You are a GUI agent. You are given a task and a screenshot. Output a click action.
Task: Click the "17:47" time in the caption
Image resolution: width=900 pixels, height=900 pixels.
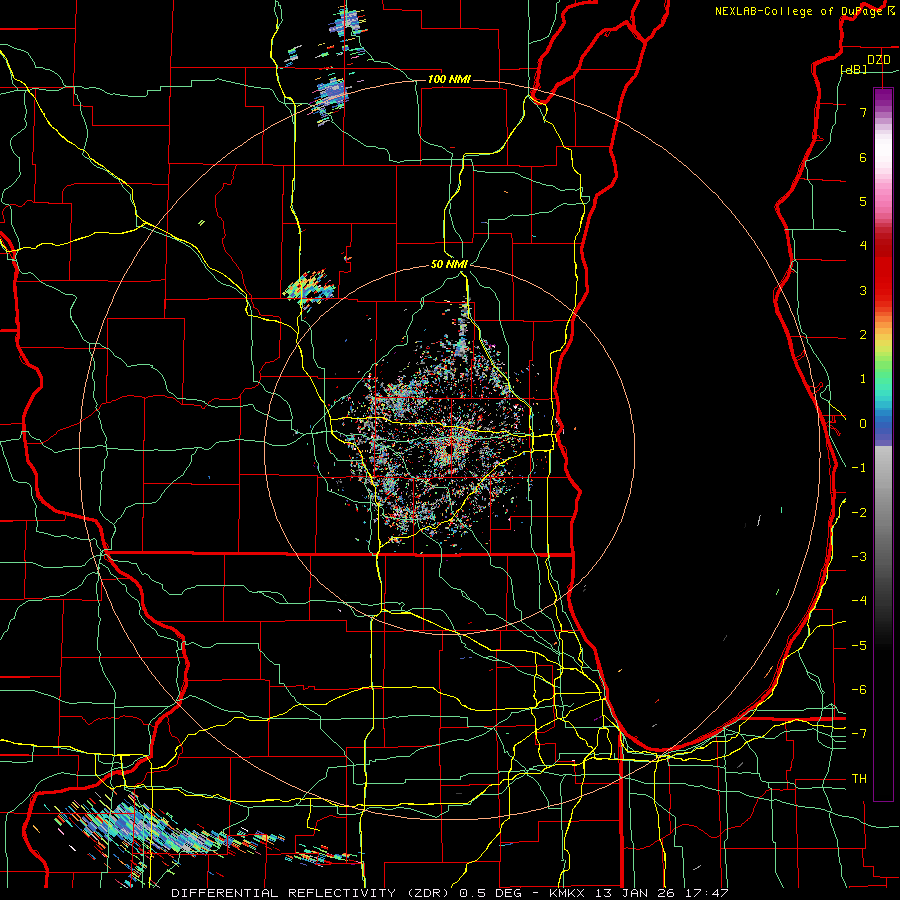[x=707, y=893]
